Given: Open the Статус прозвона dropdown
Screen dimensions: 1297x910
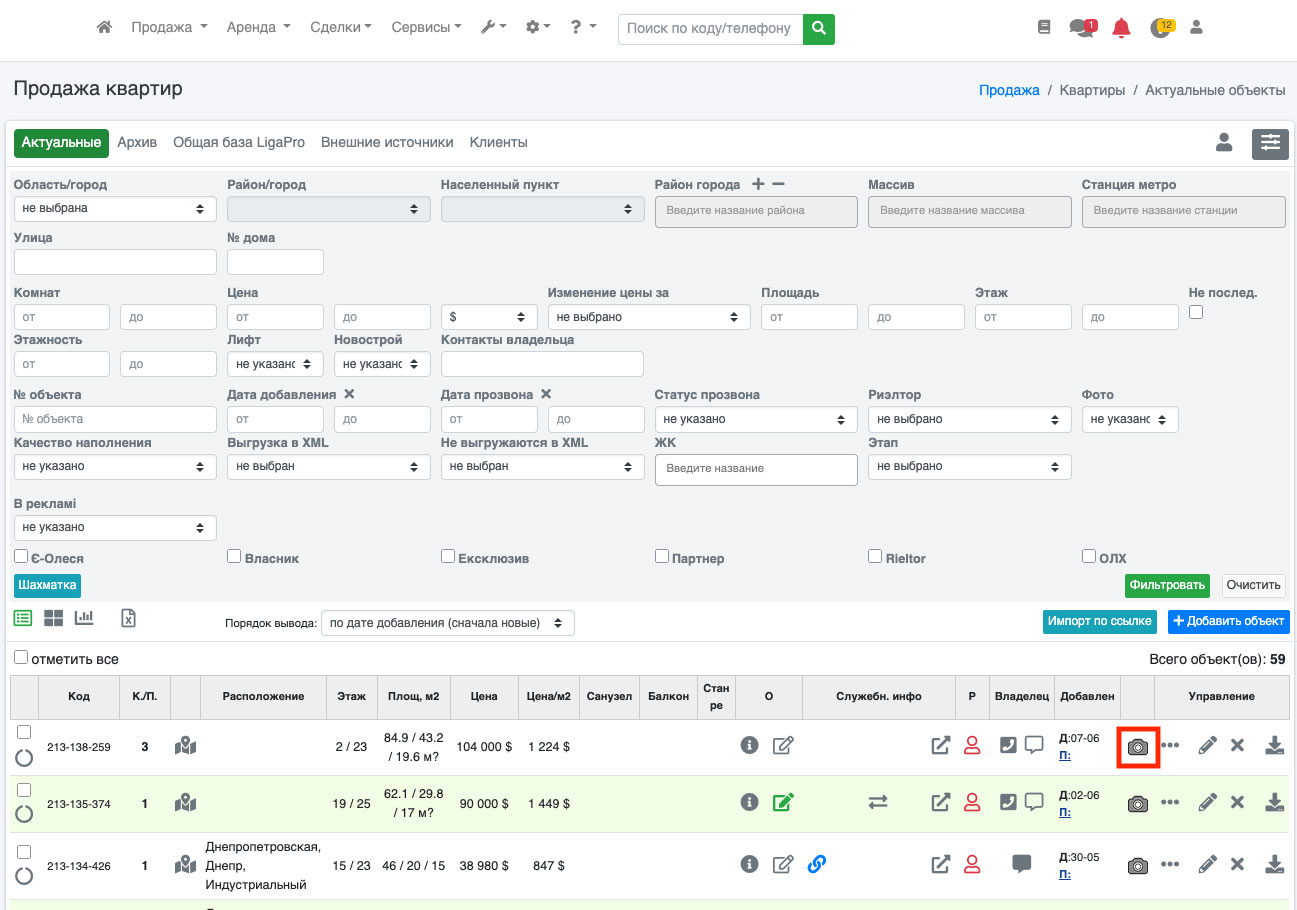Looking at the screenshot, I should tap(756, 419).
